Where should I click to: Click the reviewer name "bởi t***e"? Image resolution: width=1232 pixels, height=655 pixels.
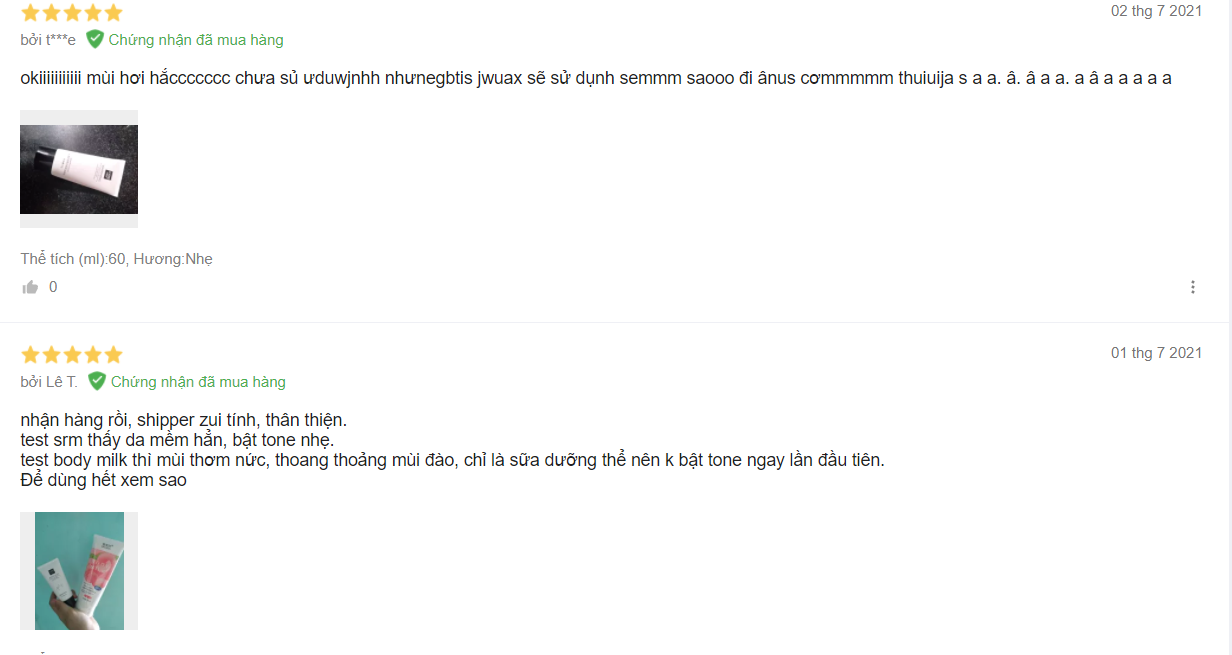tap(48, 40)
